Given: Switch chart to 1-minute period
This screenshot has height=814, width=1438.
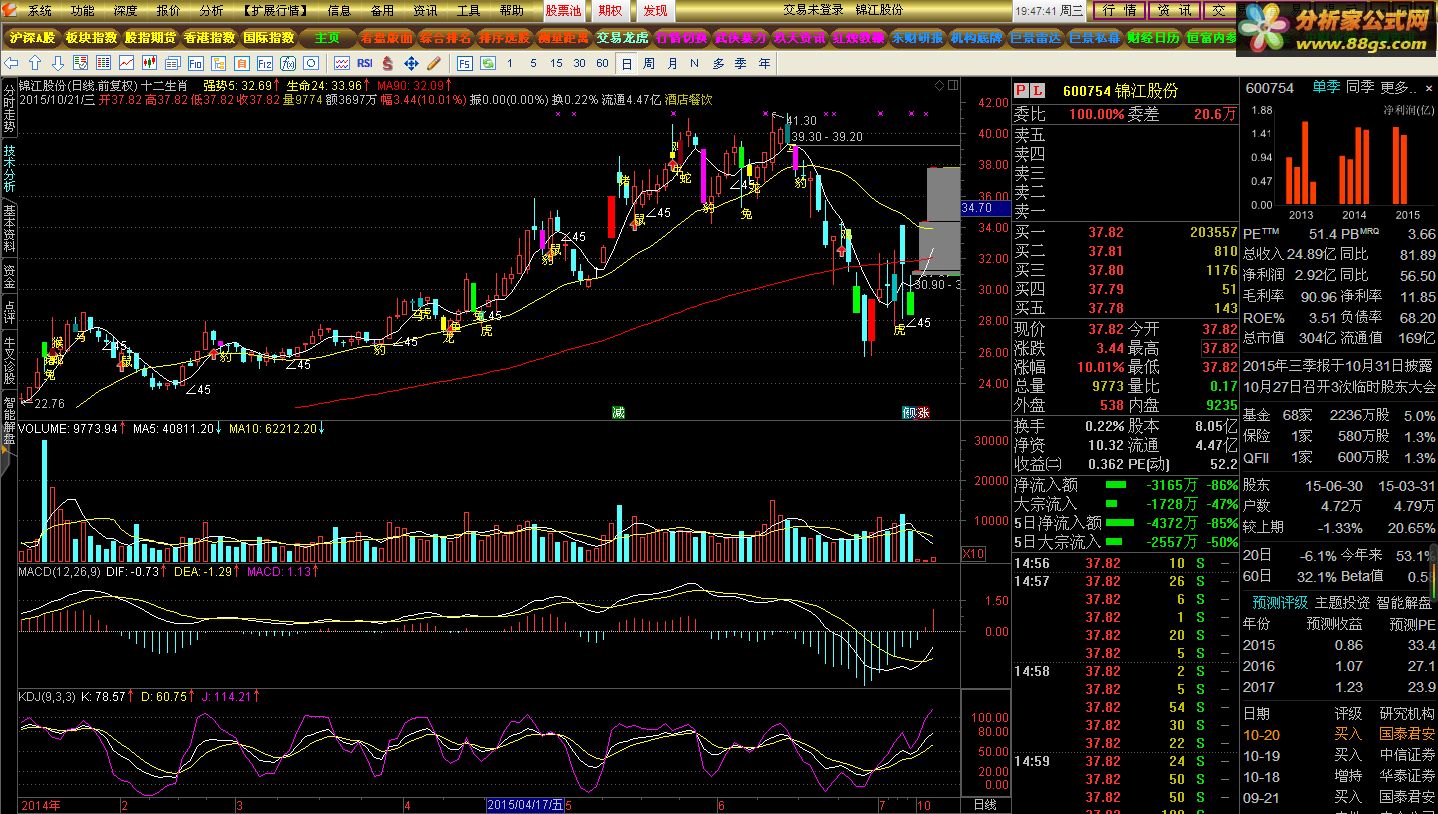Looking at the screenshot, I should click(x=510, y=63).
